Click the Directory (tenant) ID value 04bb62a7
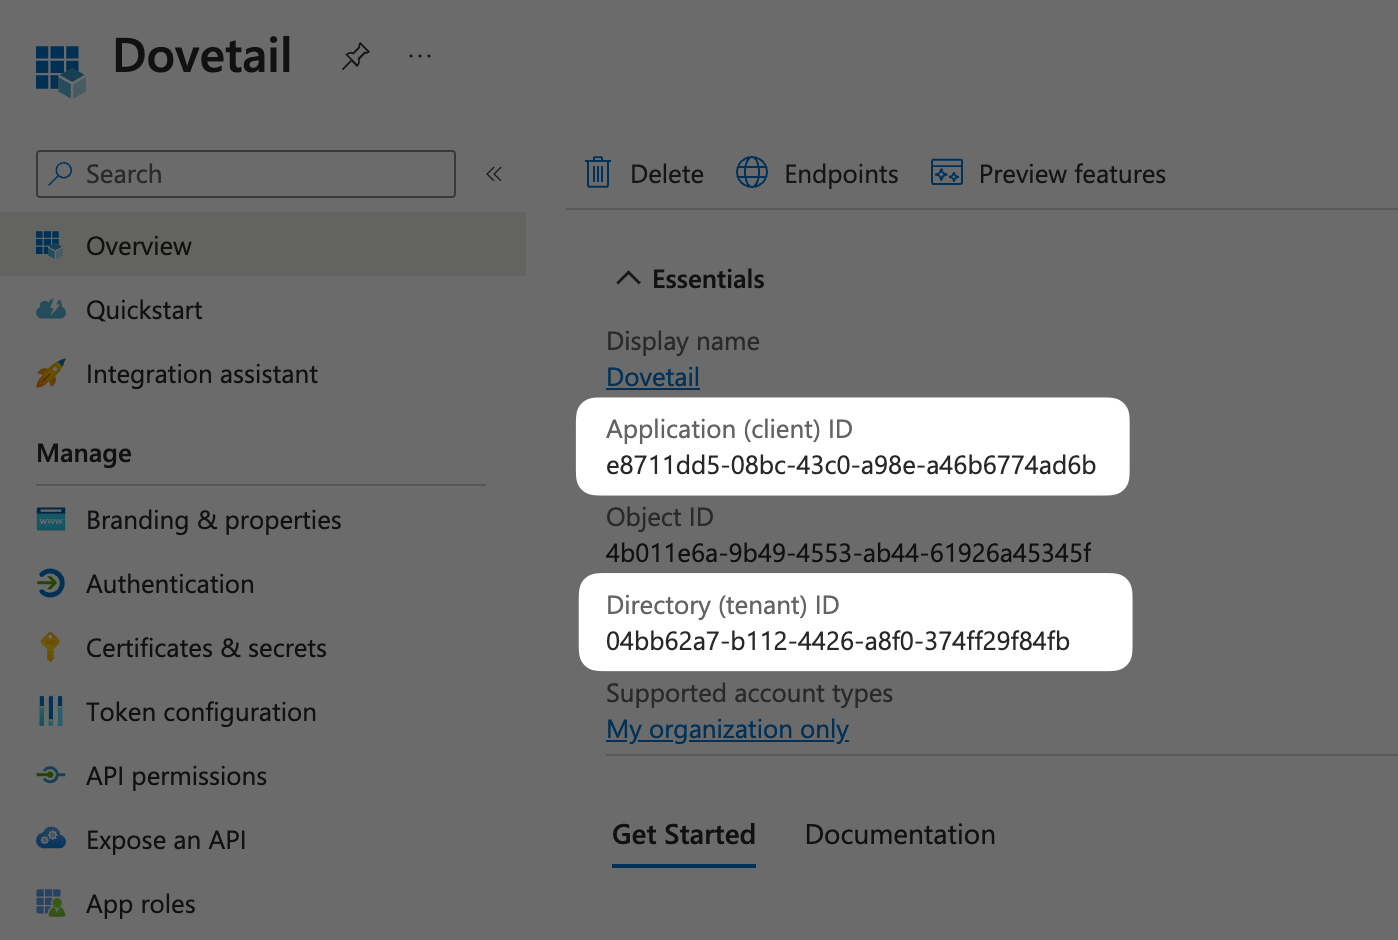Screen dimensions: 1398x940 (x=838, y=641)
